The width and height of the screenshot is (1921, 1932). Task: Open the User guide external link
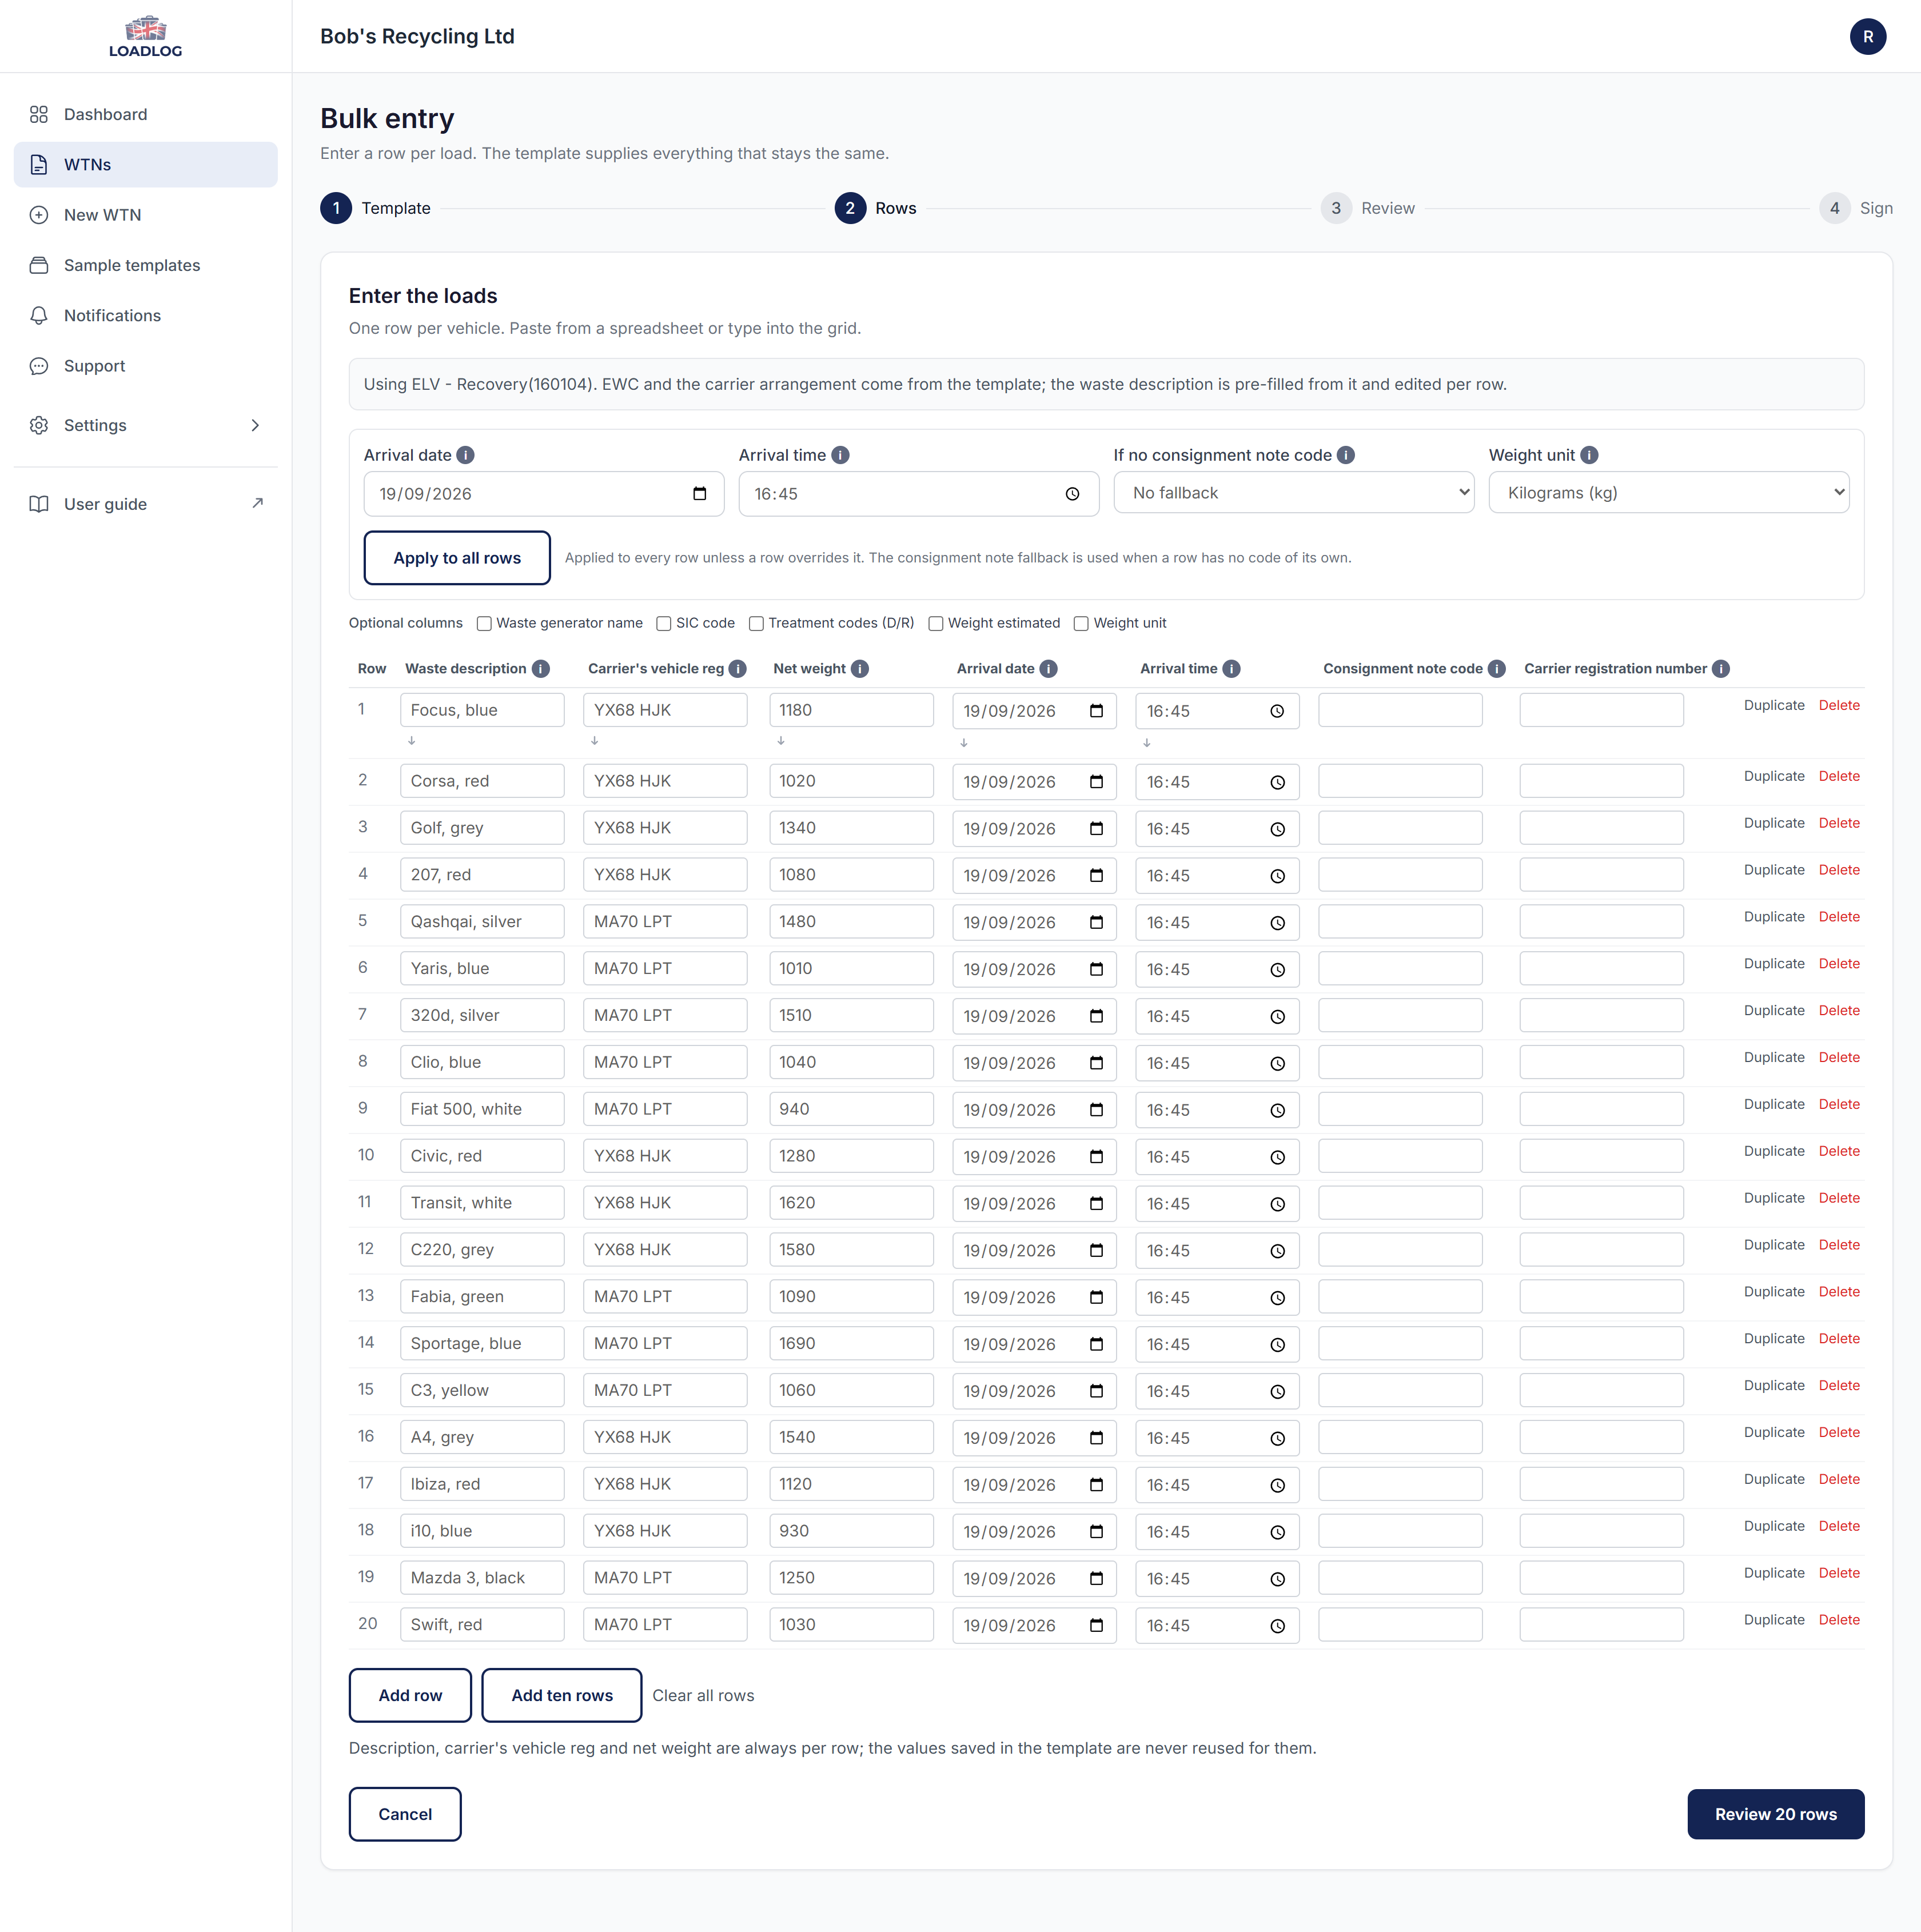(x=145, y=504)
